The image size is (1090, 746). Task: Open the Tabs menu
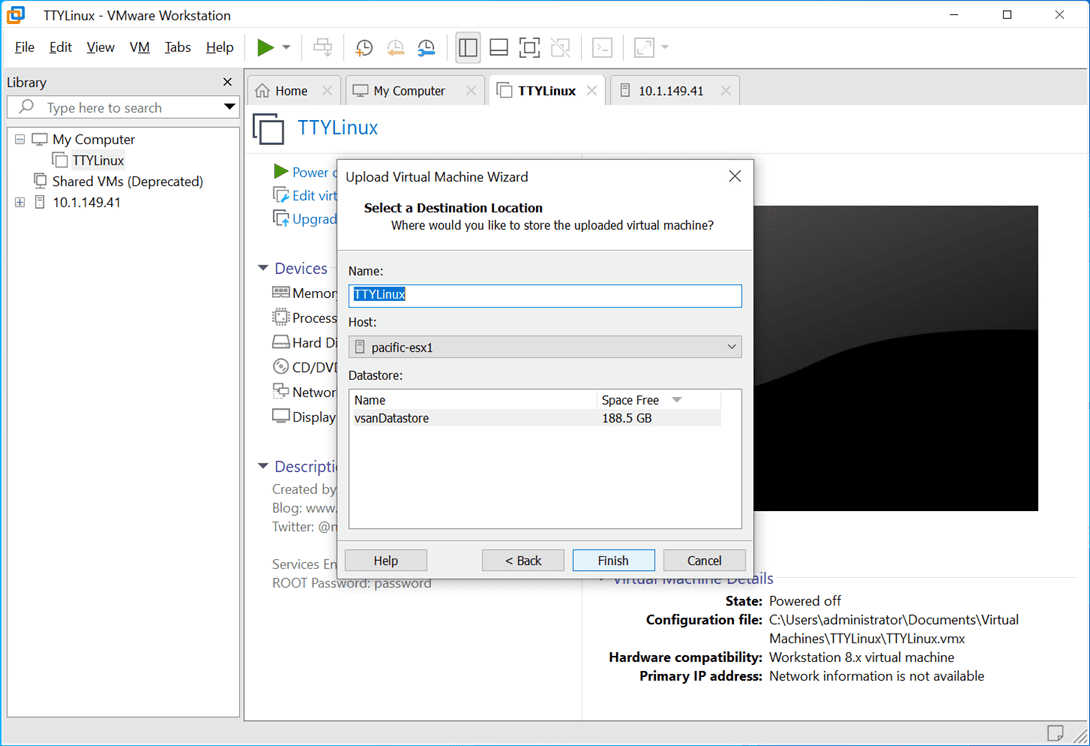(x=177, y=47)
